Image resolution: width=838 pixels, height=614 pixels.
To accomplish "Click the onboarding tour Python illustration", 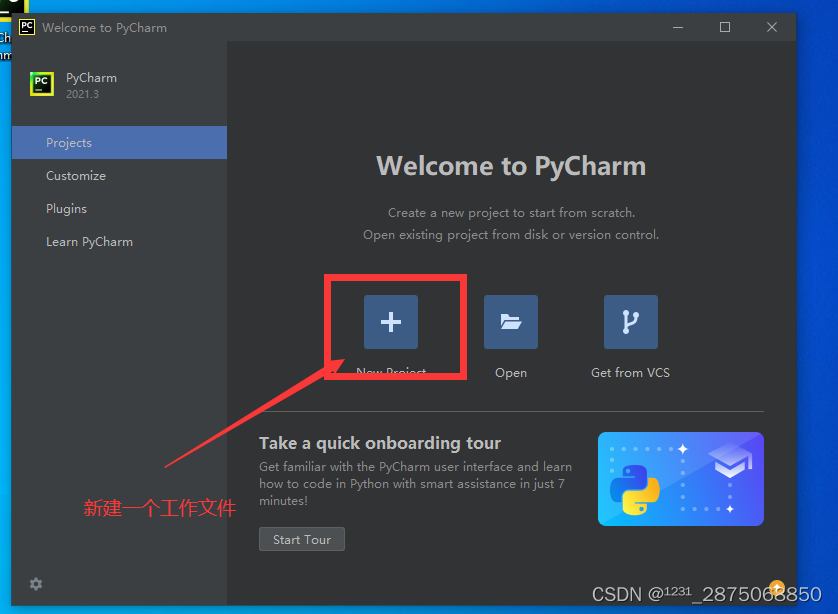I will (x=680, y=479).
